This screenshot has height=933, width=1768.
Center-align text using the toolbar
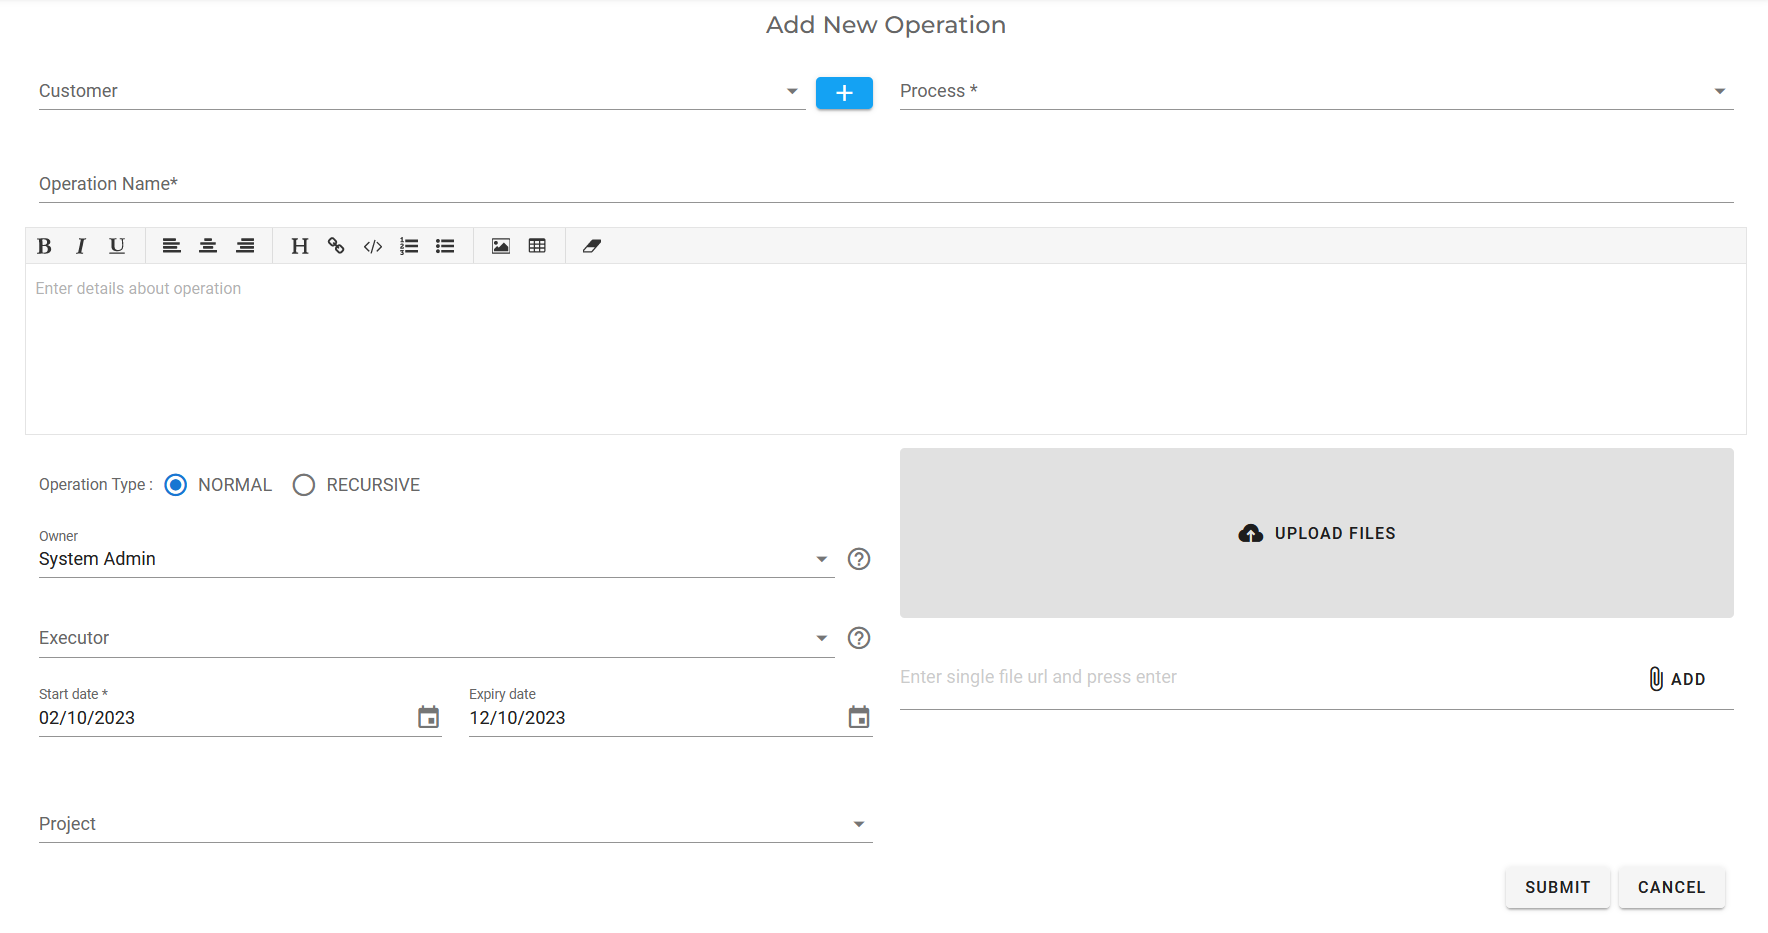(x=208, y=246)
